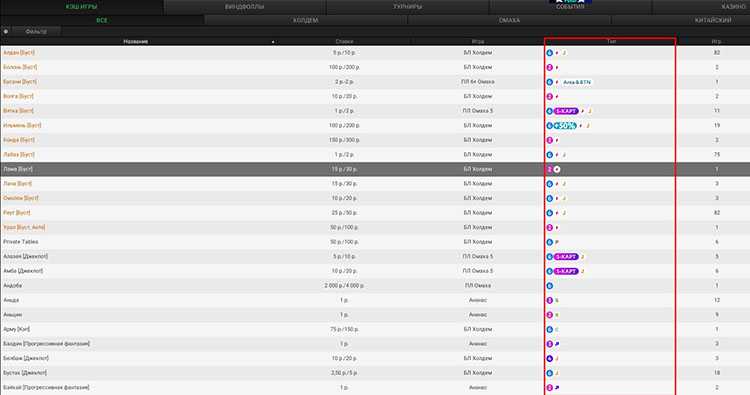Sort by the players count column header
Image resolution: width=750 pixels, height=395 pixels.
tap(716, 42)
